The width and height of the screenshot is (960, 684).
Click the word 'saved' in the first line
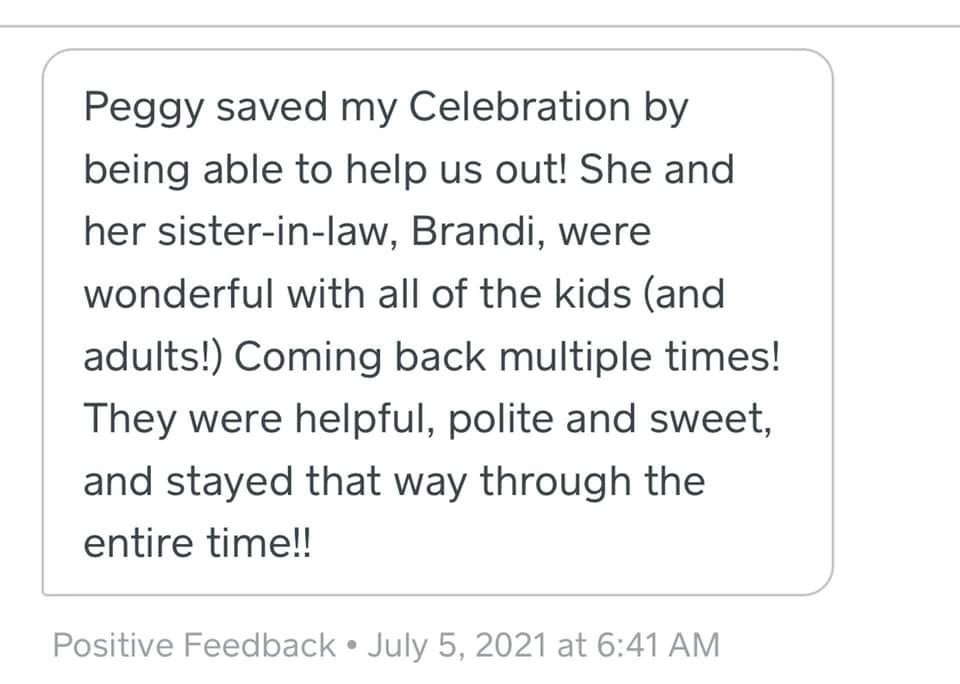point(272,107)
